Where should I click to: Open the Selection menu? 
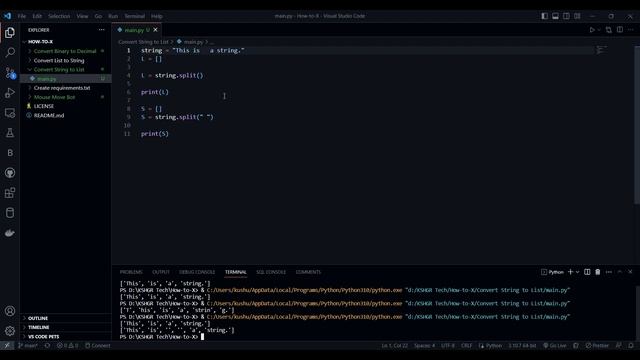(59, 16)
